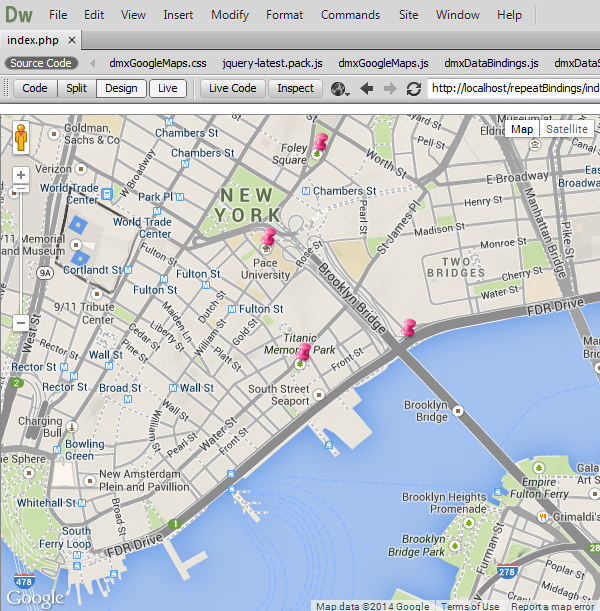
Task: Click the South Street Seaport marker
Action: click(319, 395)
